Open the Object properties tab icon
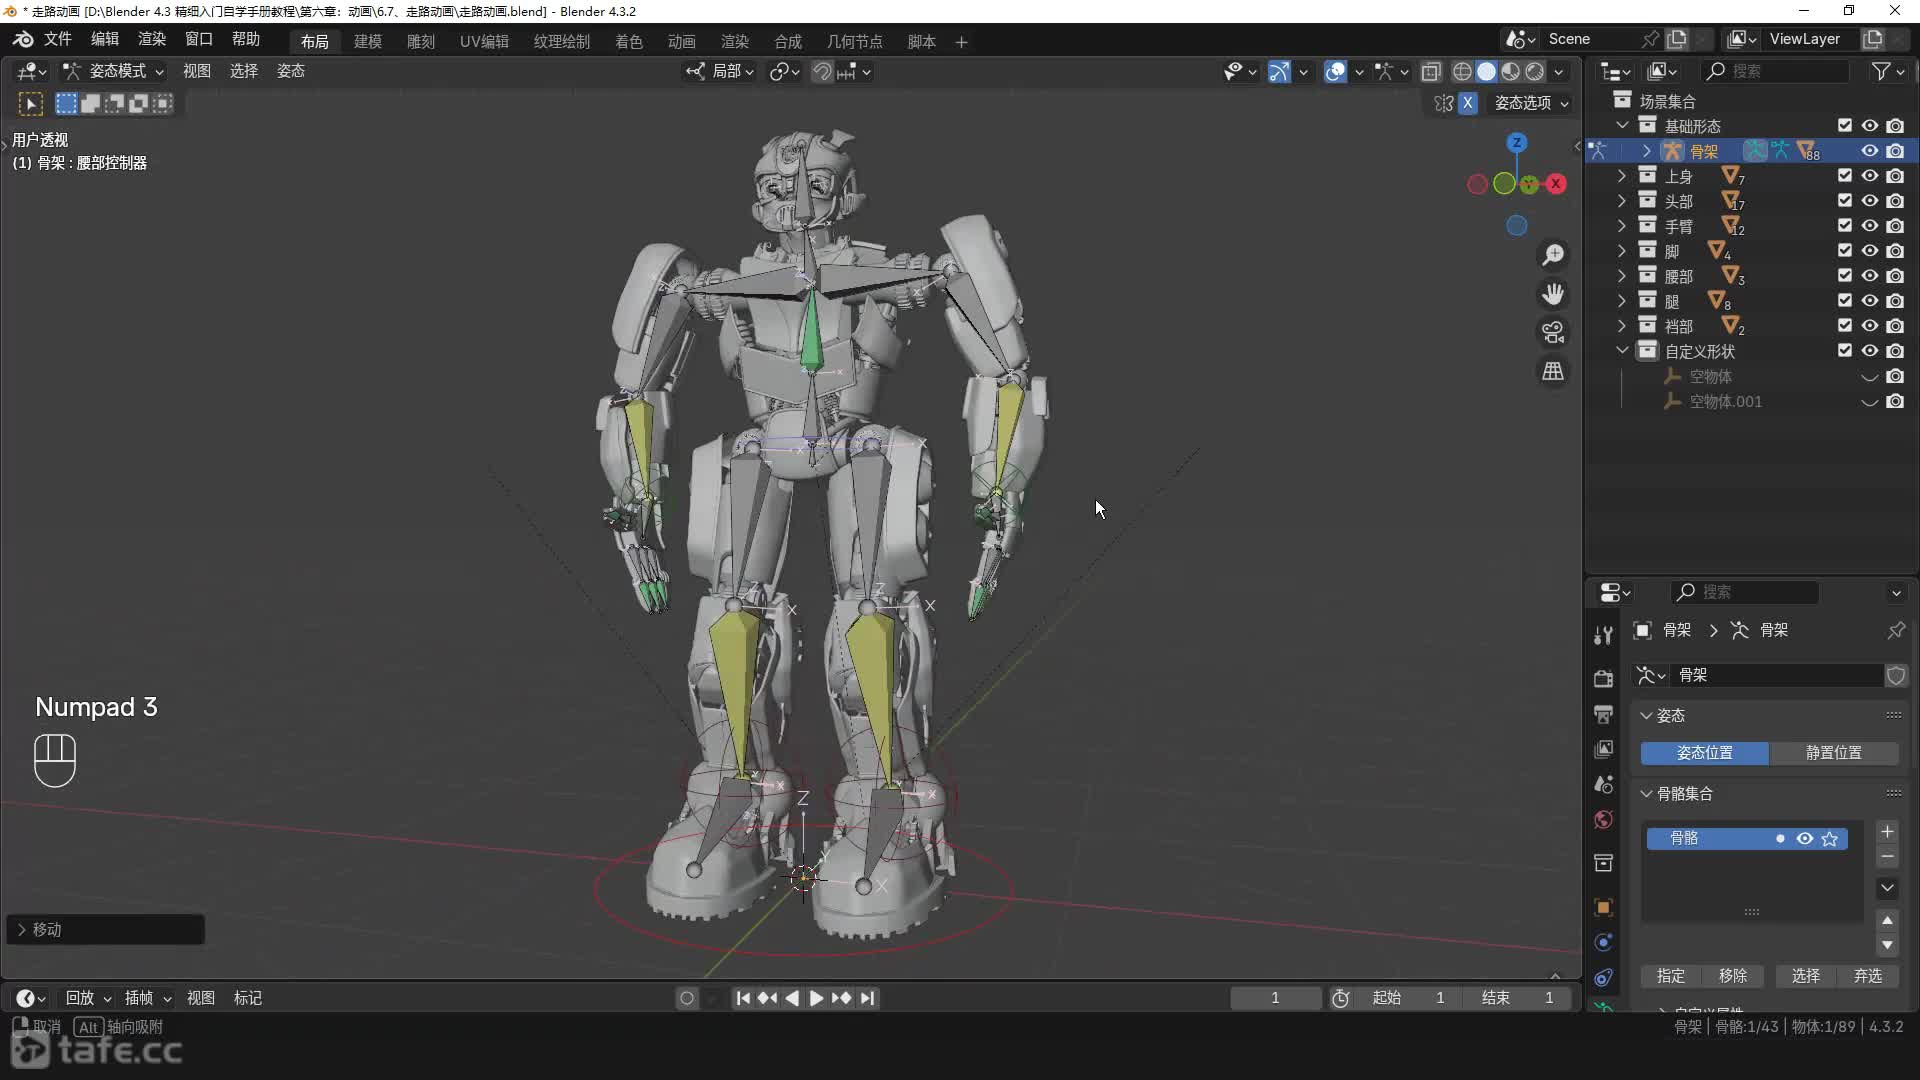The image size is (1920, 1080). pos(1603,907)
